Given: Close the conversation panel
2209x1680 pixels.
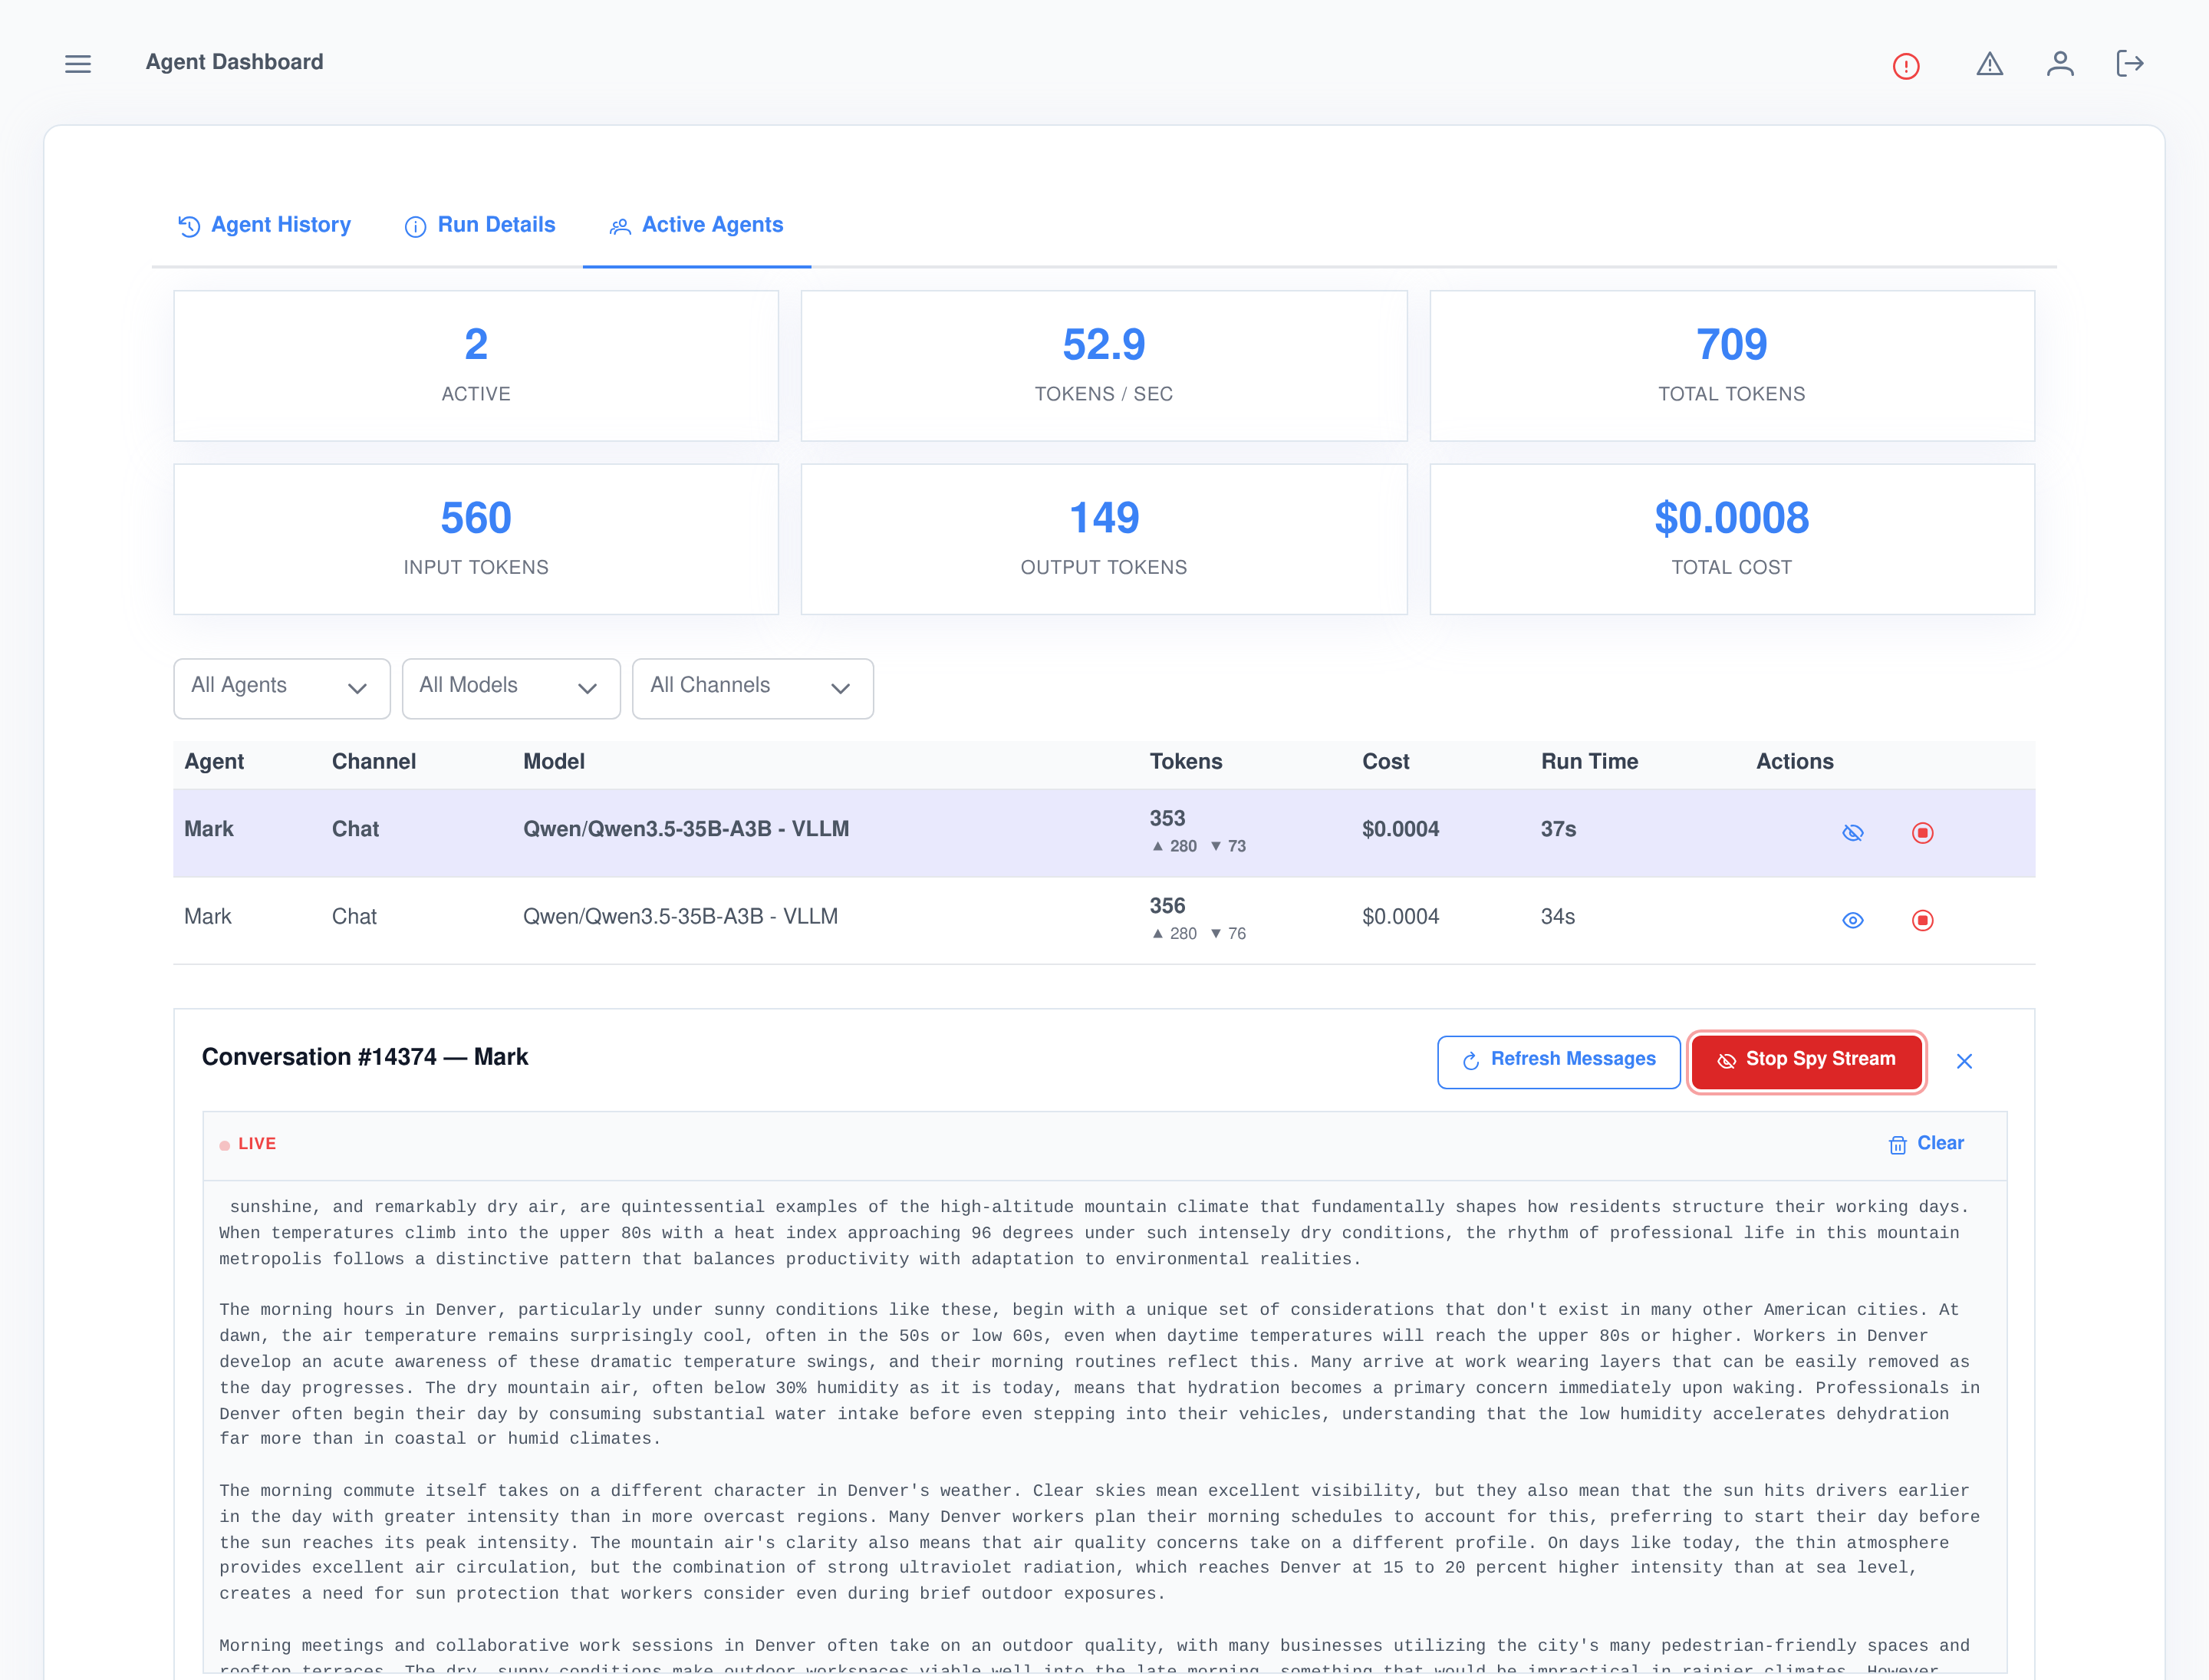Looking at the screenshot, I should (1964, 1061).
